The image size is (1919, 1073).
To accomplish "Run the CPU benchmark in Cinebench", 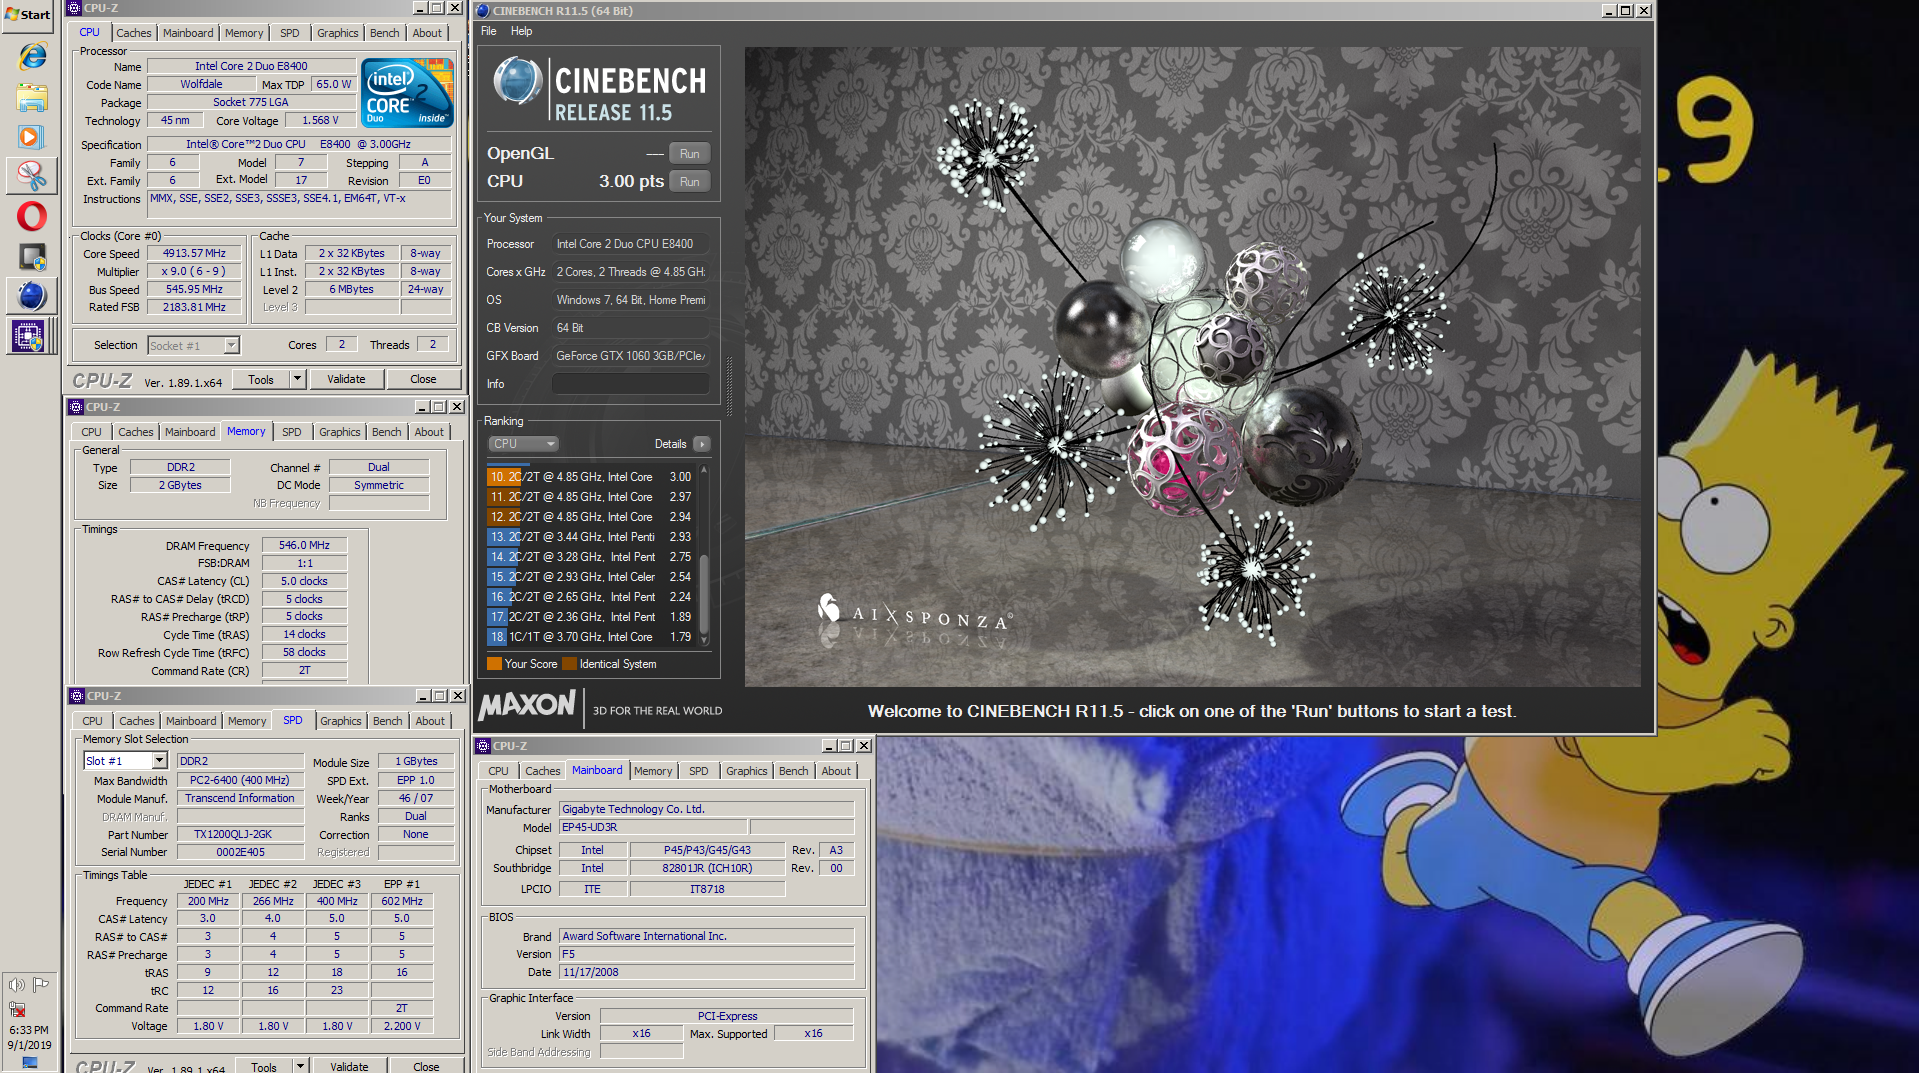I will coord(690,181).
